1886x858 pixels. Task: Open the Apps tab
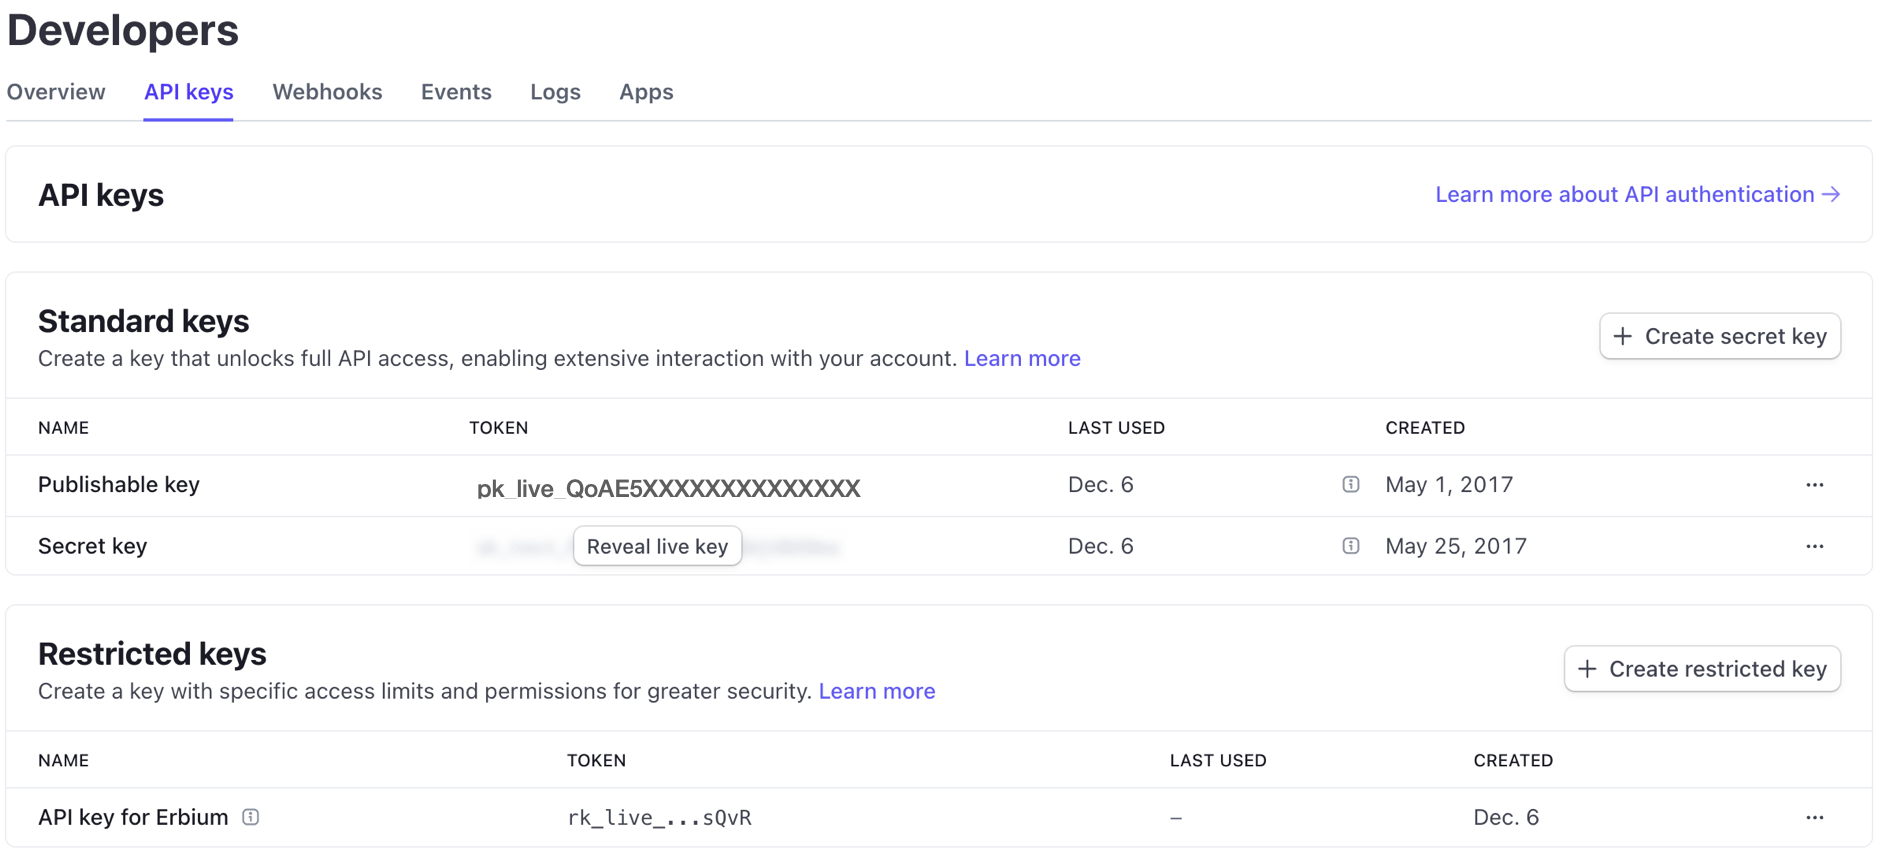[646, 92]
